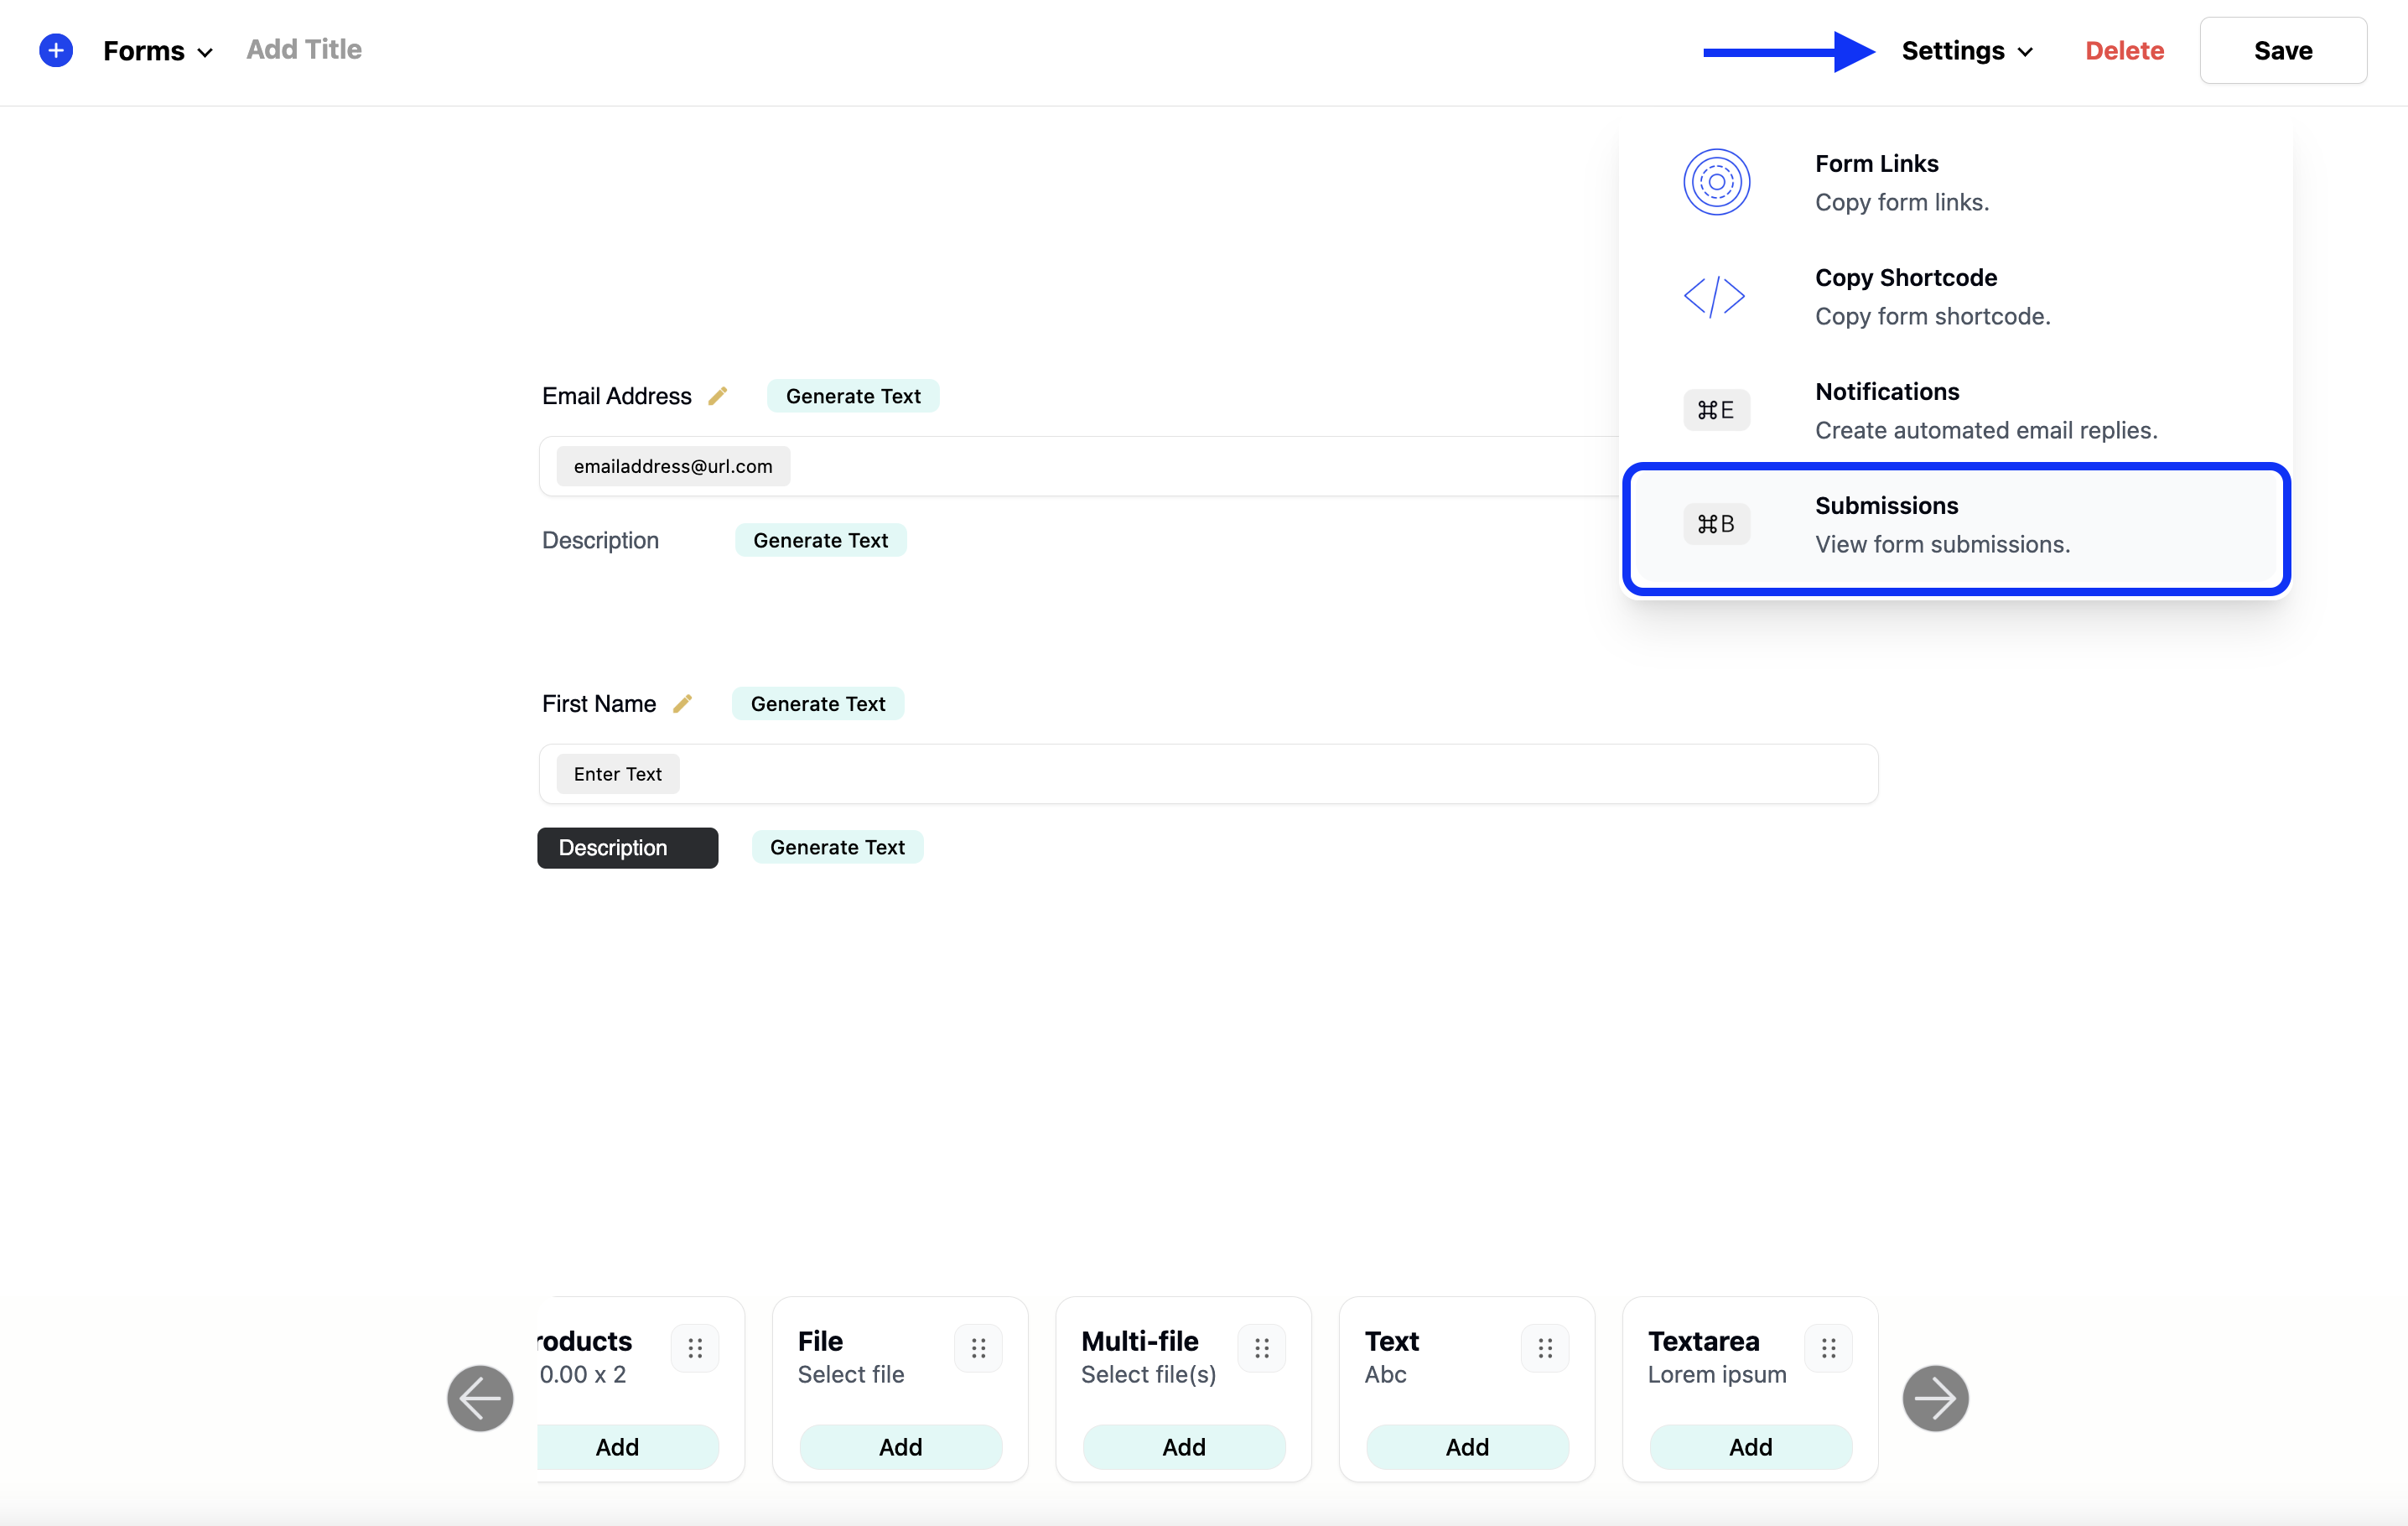The height and width of the screenshot is (1526, 2408).
Task: Add the Multi-file field
Action: click(x=1184, y=1447)
